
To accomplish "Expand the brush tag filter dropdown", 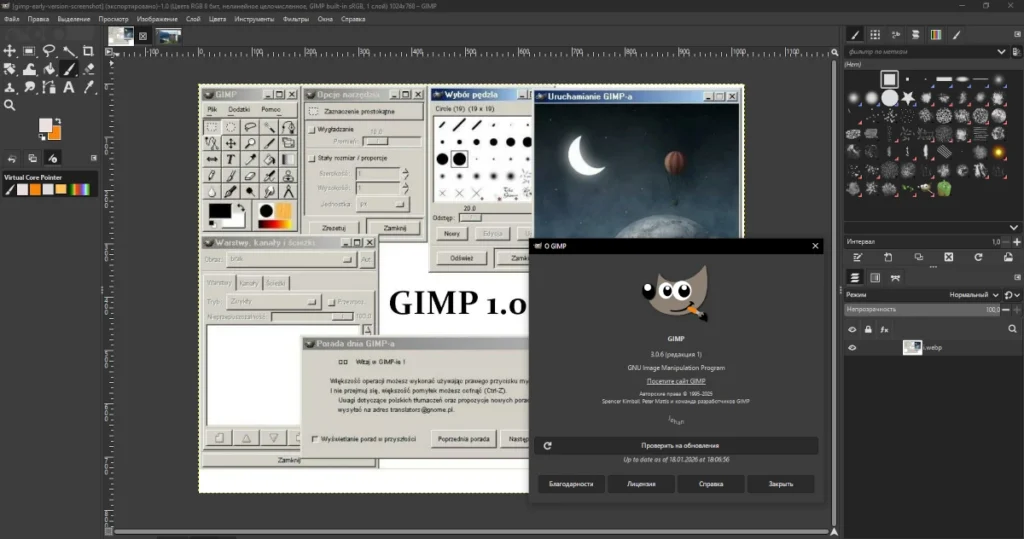I will pos(1001,52).
